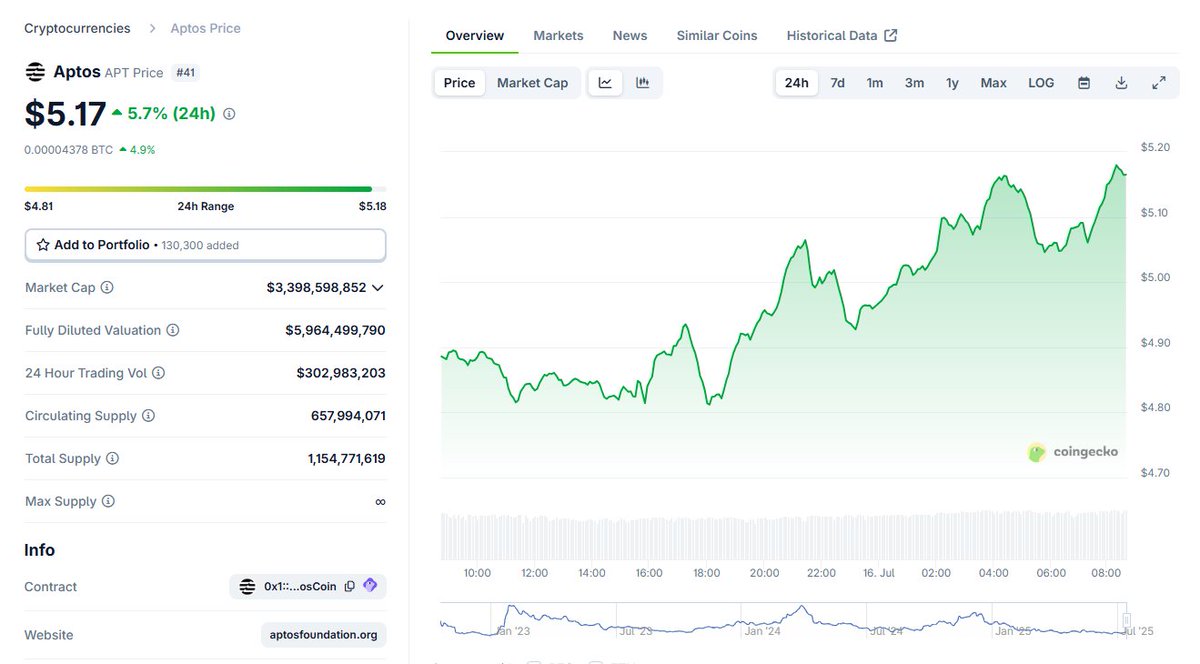Click the Aptos coin logo

[35, 72]
